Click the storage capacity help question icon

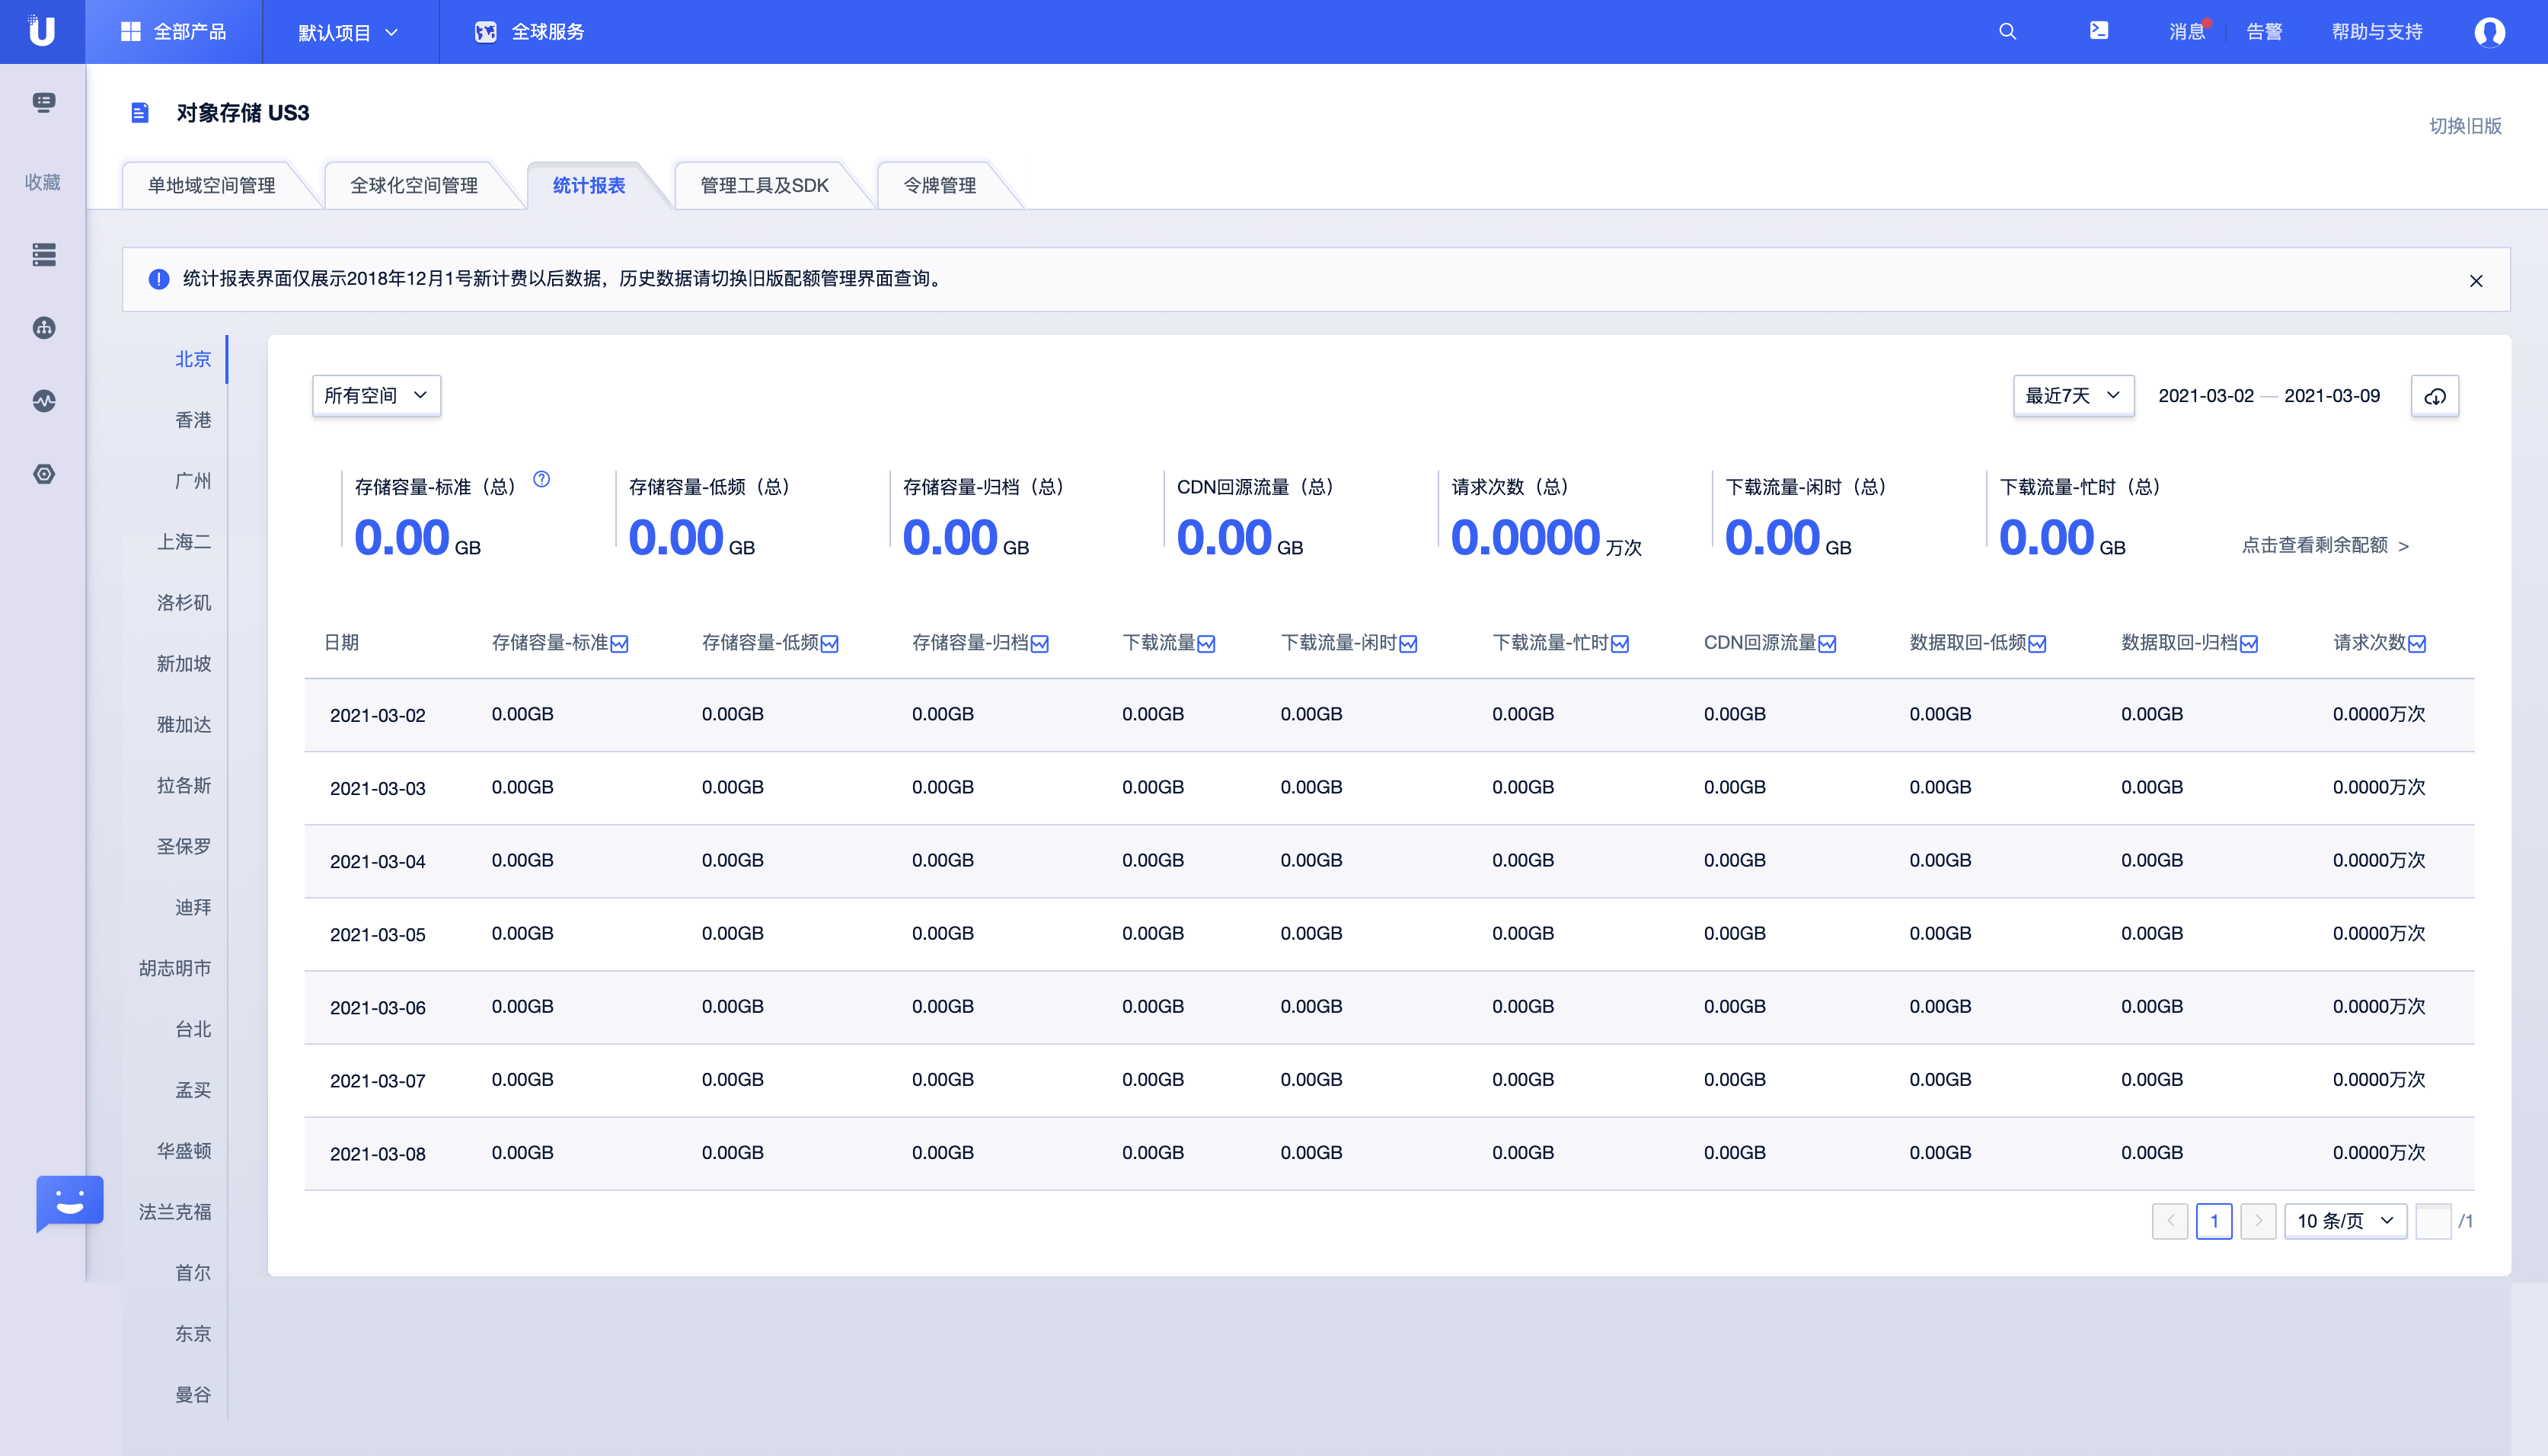tap(541, 479)
